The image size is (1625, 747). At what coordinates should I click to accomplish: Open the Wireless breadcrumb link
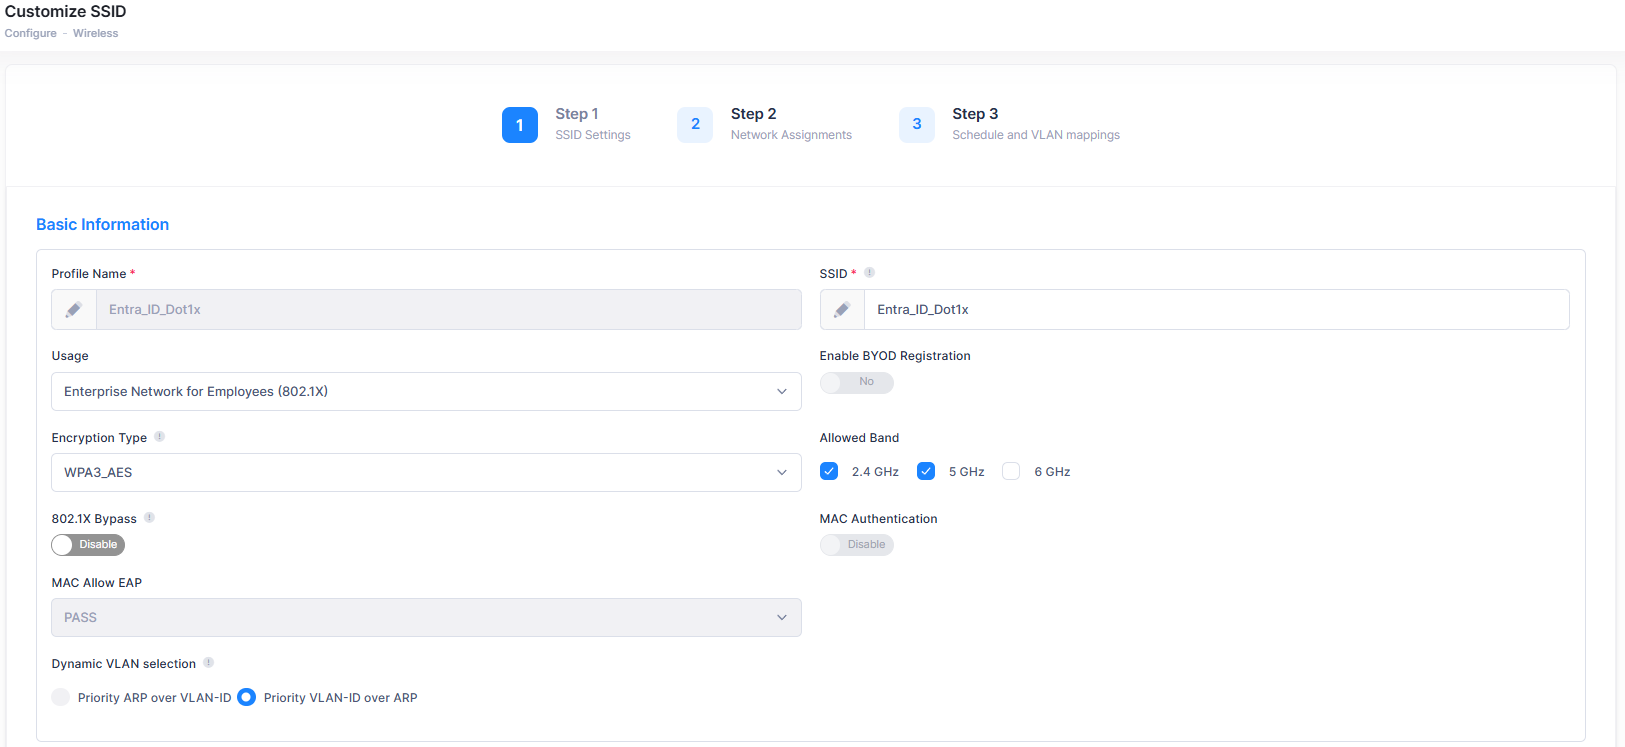coord(95,33)
